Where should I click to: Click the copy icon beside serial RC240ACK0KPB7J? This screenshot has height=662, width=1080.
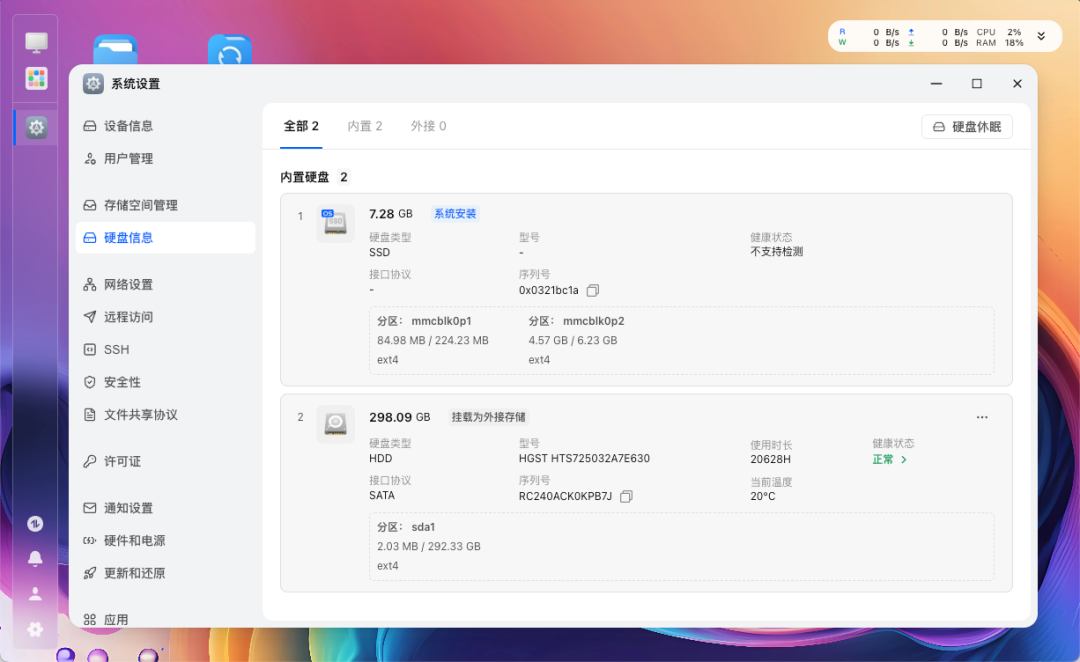(x=627, y=495)
